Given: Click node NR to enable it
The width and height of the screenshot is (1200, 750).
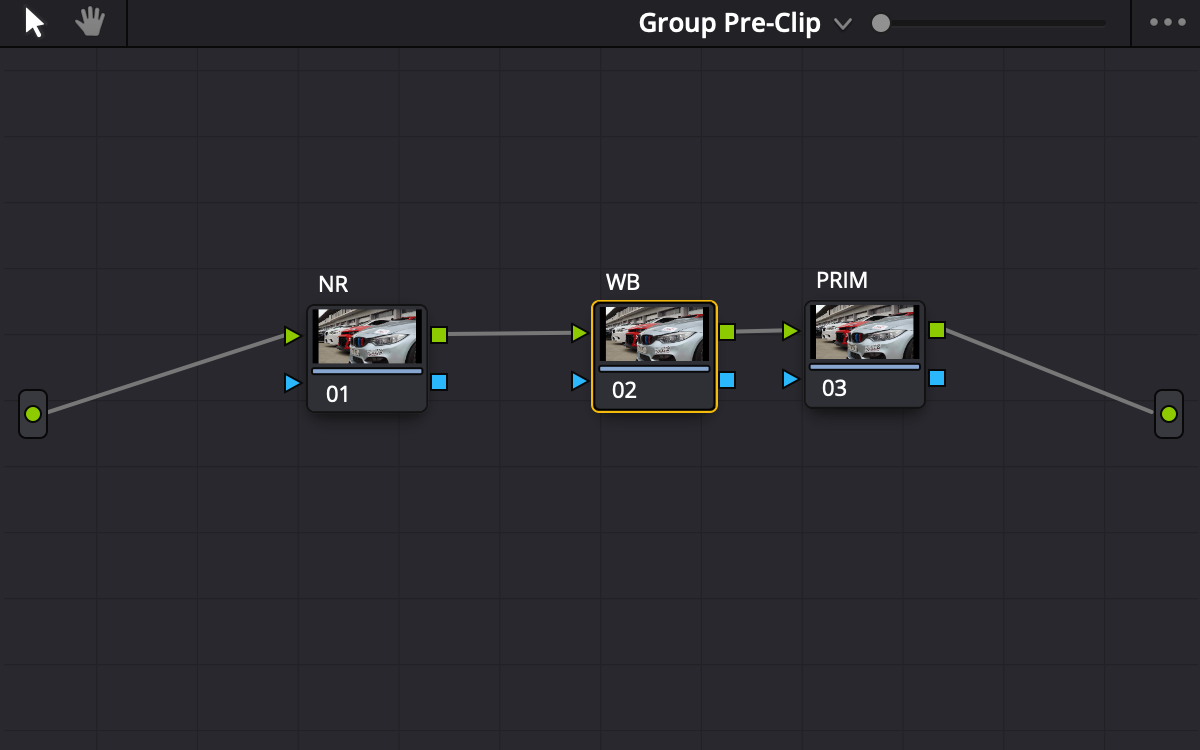Looking at the screenshot, I should point(367,355).
